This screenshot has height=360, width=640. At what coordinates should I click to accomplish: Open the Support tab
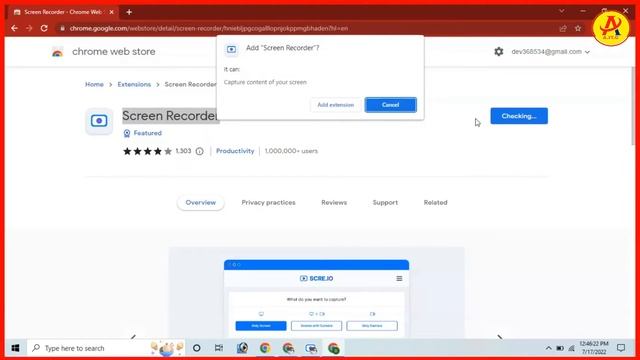[385, 202]
